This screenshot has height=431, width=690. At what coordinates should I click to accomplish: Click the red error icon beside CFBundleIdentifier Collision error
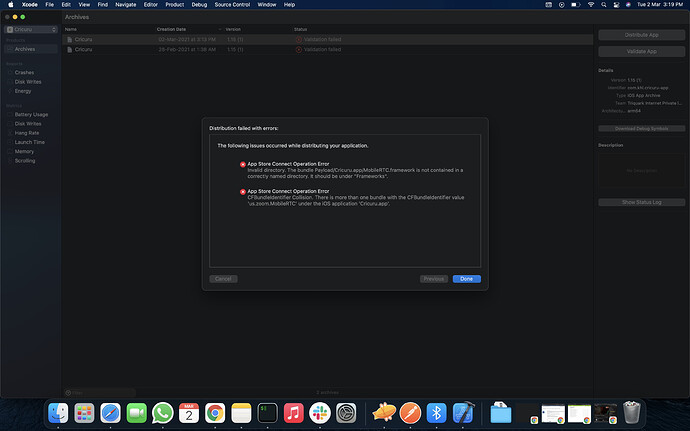pos(242,192)
